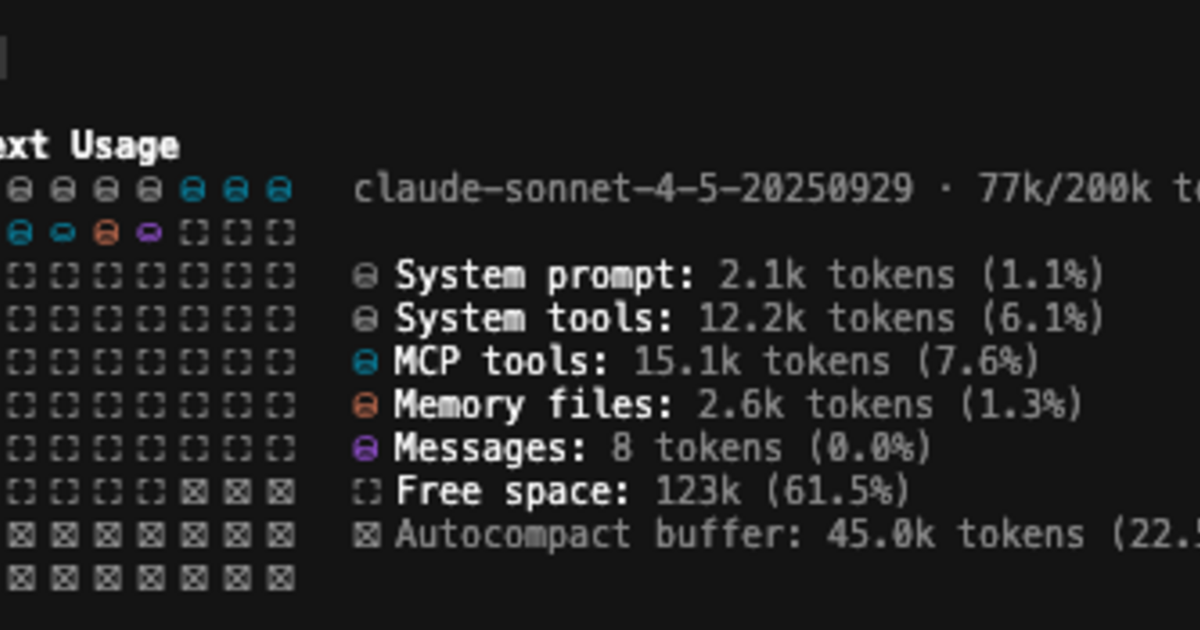Click the purple cell in the usage grid

pos(149,233)
